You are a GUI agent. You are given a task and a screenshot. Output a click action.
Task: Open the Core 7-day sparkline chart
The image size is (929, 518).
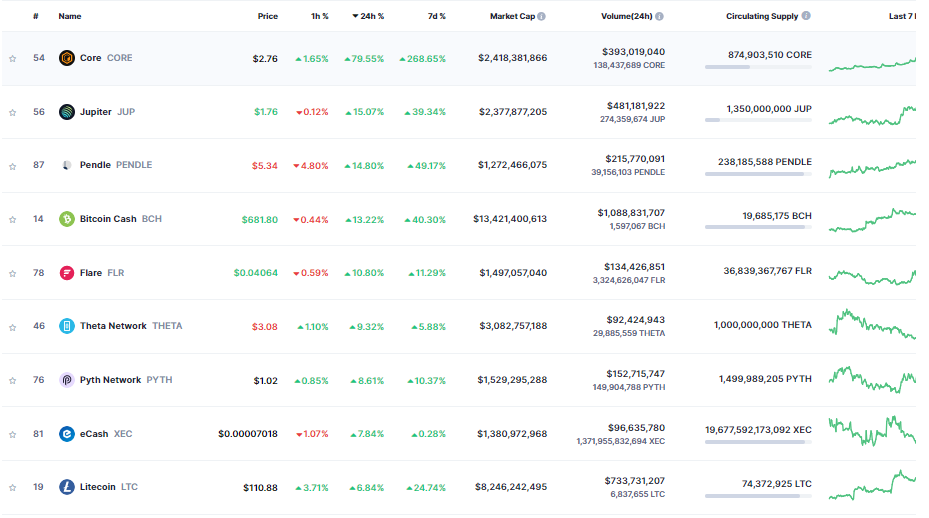coord(872,64)
